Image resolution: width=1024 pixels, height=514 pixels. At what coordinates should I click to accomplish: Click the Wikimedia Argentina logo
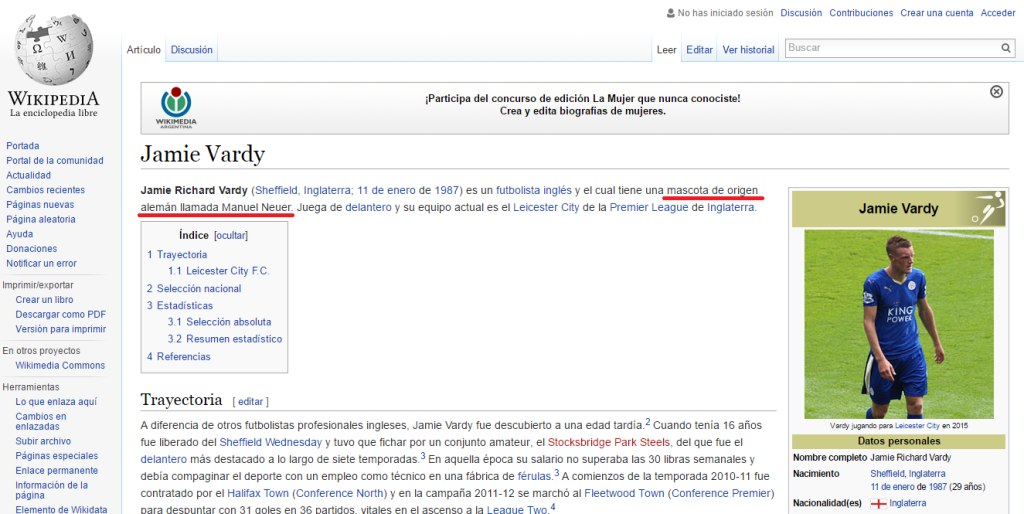point(176,108)
